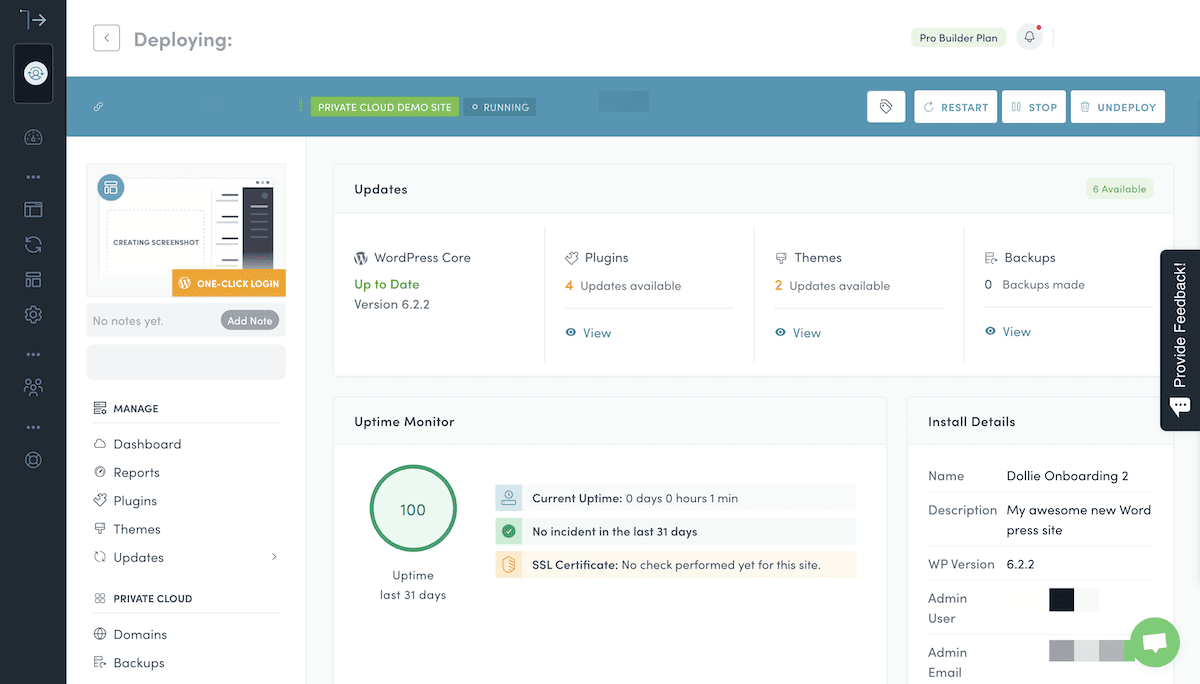1200x684 pixels.
Task: Open the site screenshot thumbnail
Action: click(186, 232)
